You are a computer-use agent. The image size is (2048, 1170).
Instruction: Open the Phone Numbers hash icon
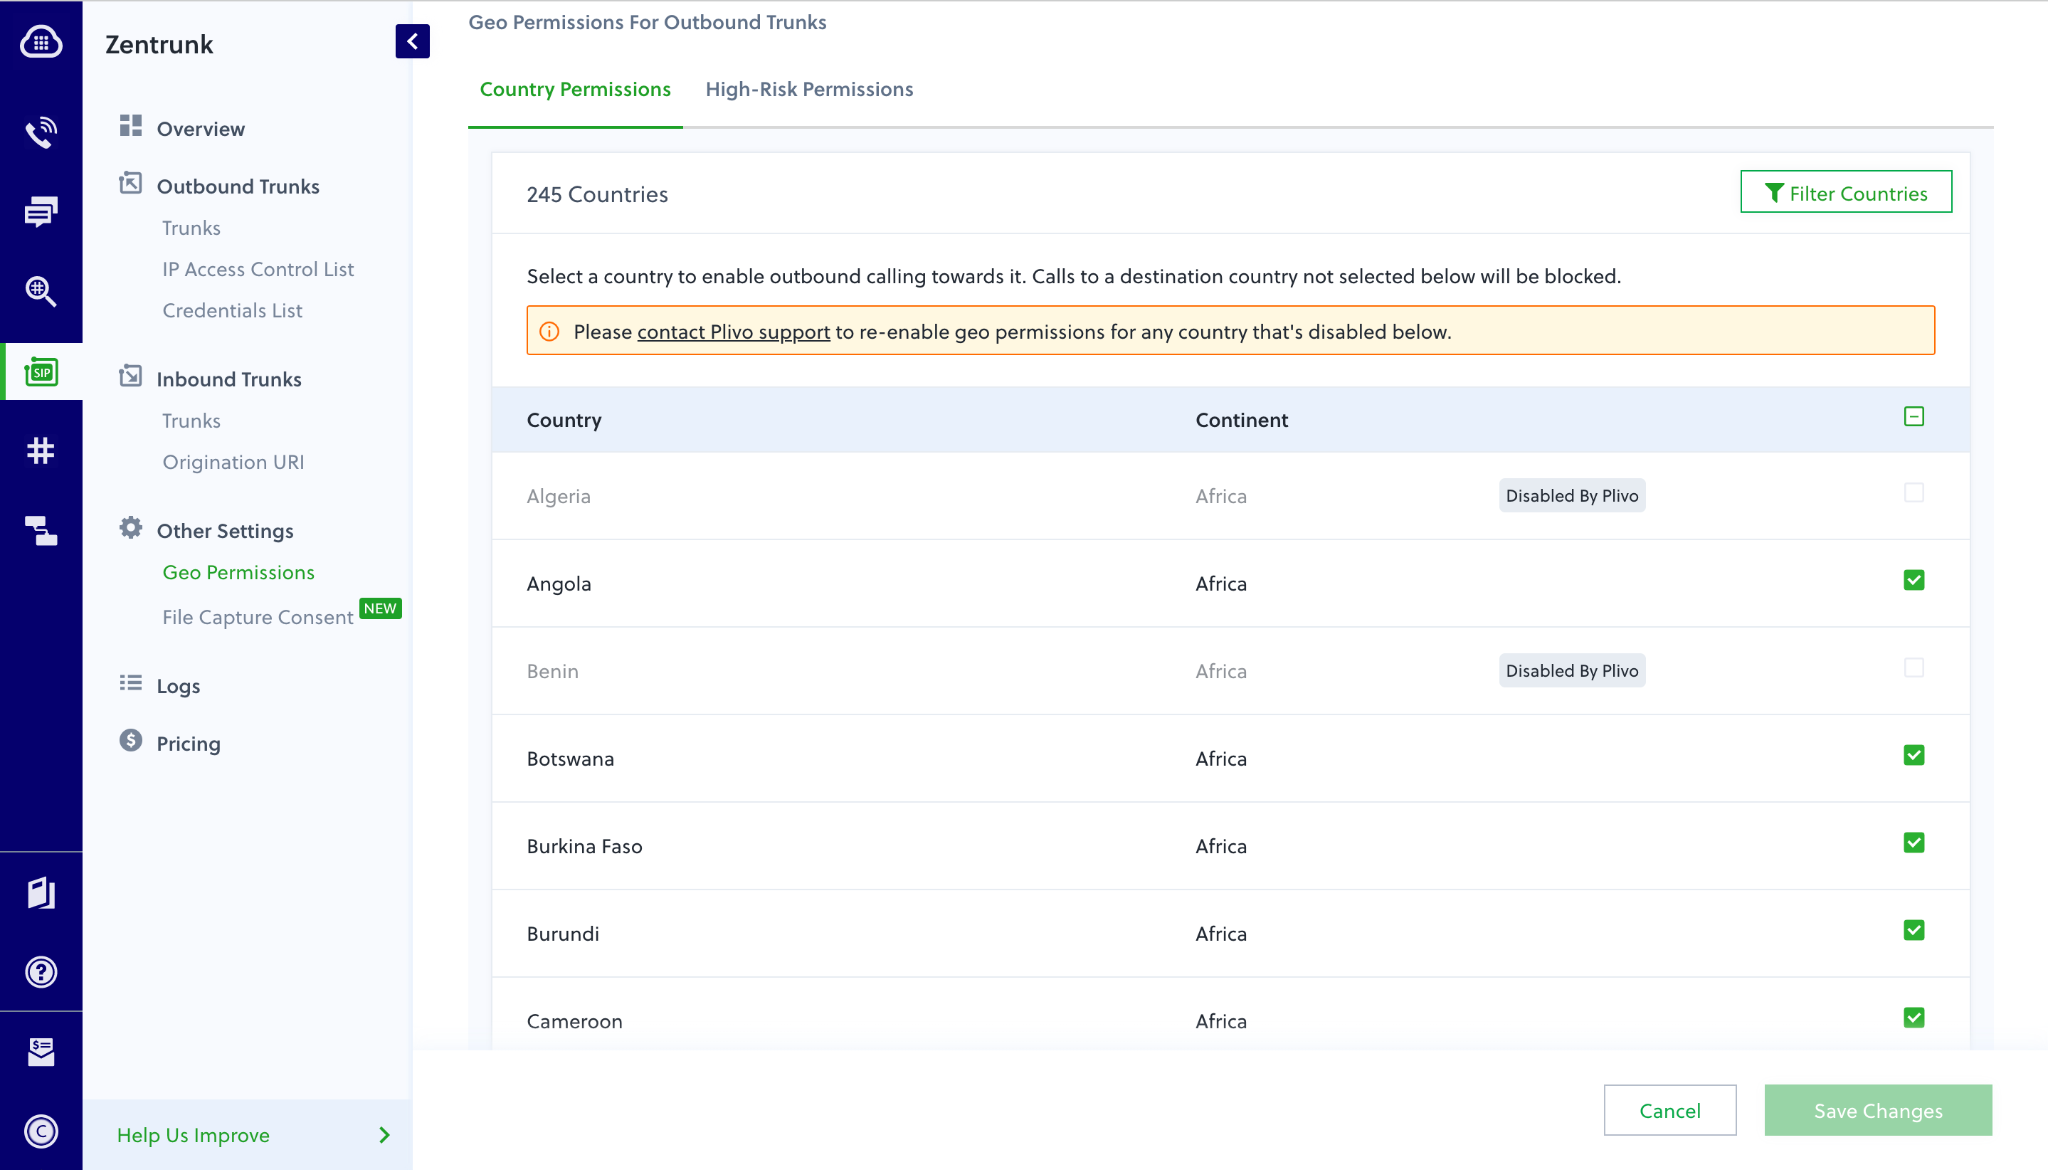pyautogui.click(x=41, y=451)
